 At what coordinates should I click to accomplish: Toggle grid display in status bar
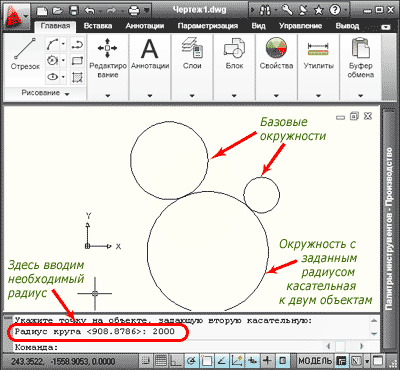pyautogui.click(x=161, y=361)
